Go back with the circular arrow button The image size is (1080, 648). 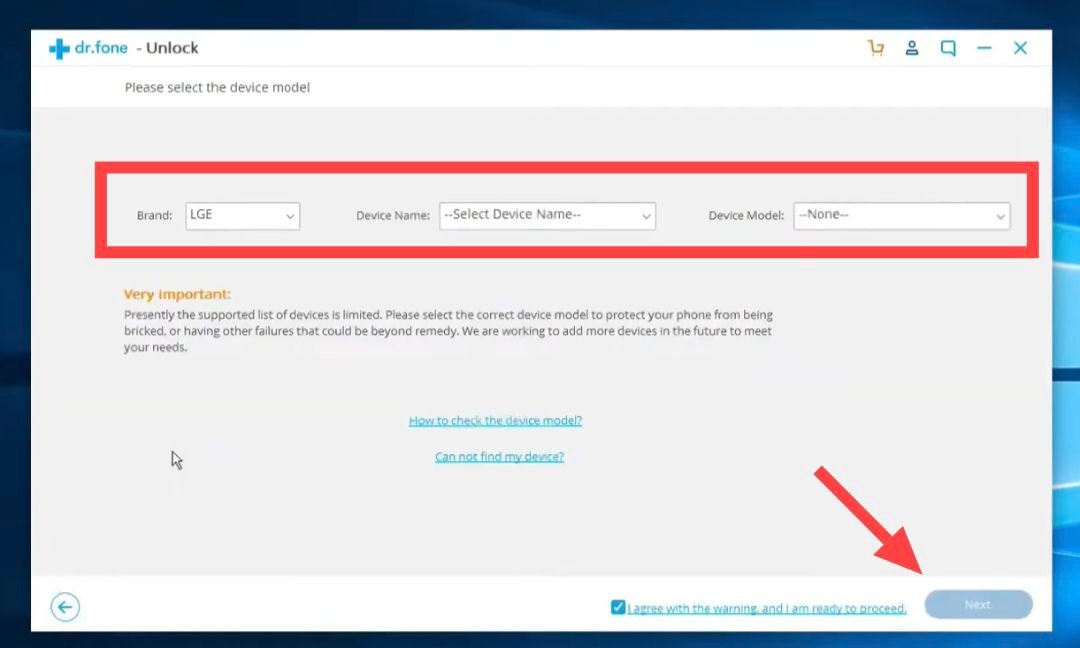point(65,607)
